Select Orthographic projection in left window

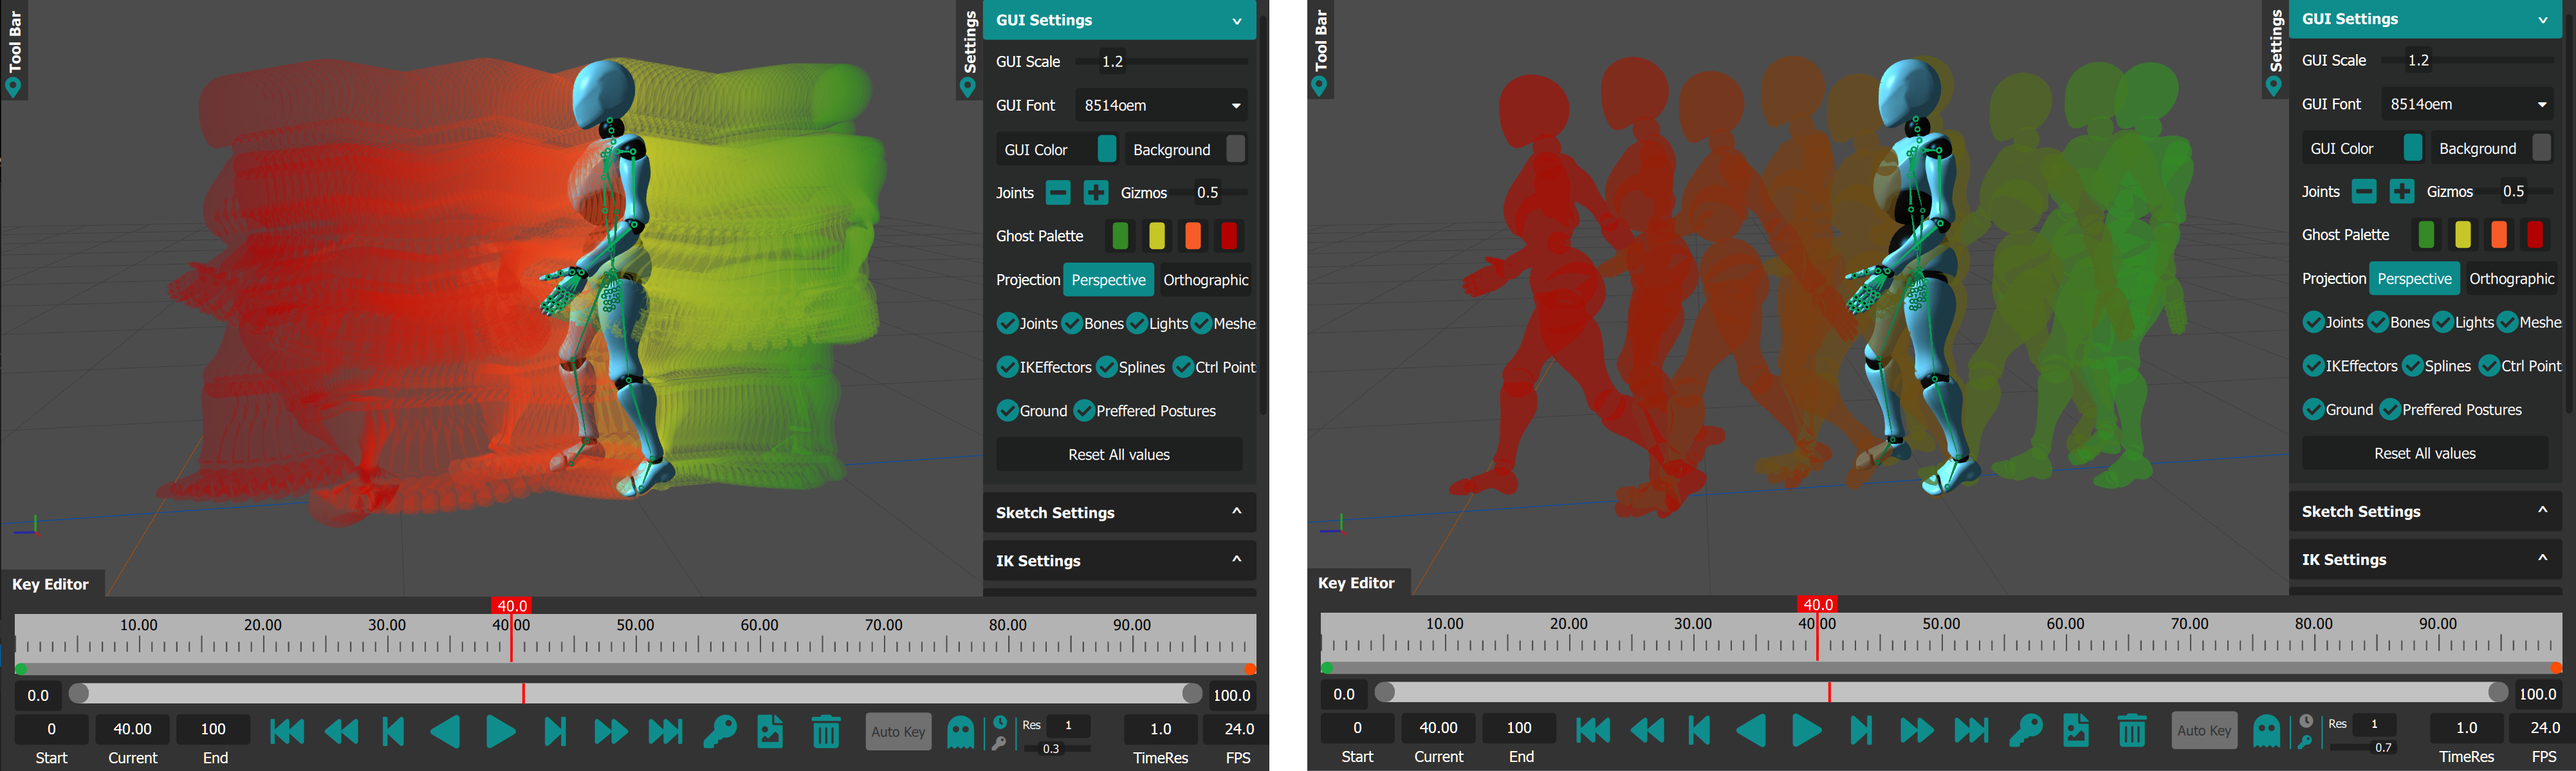pos(1206,280)
